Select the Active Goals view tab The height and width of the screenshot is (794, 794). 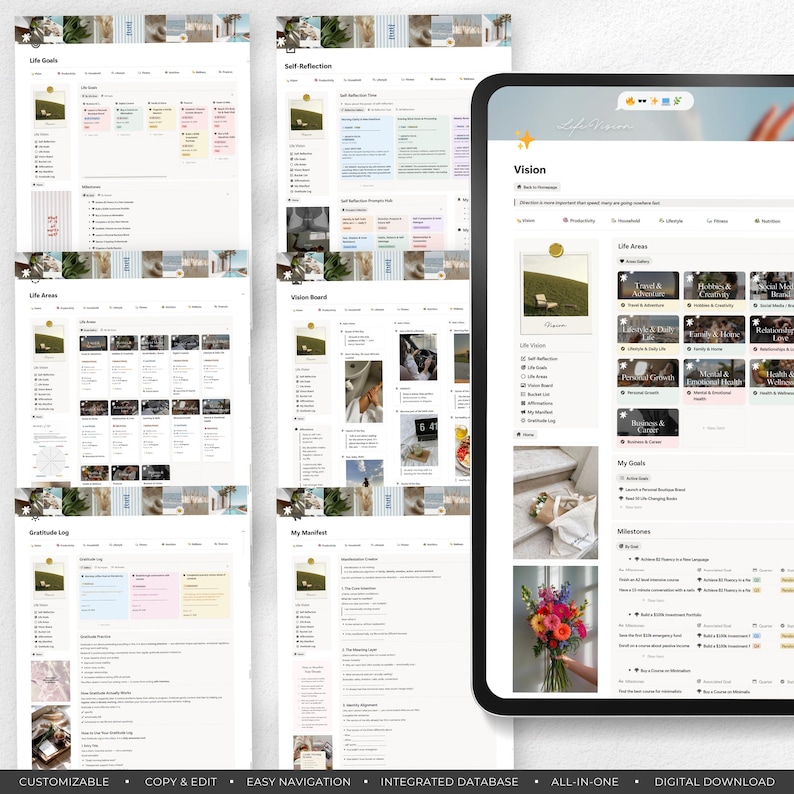tap(633, 478)
